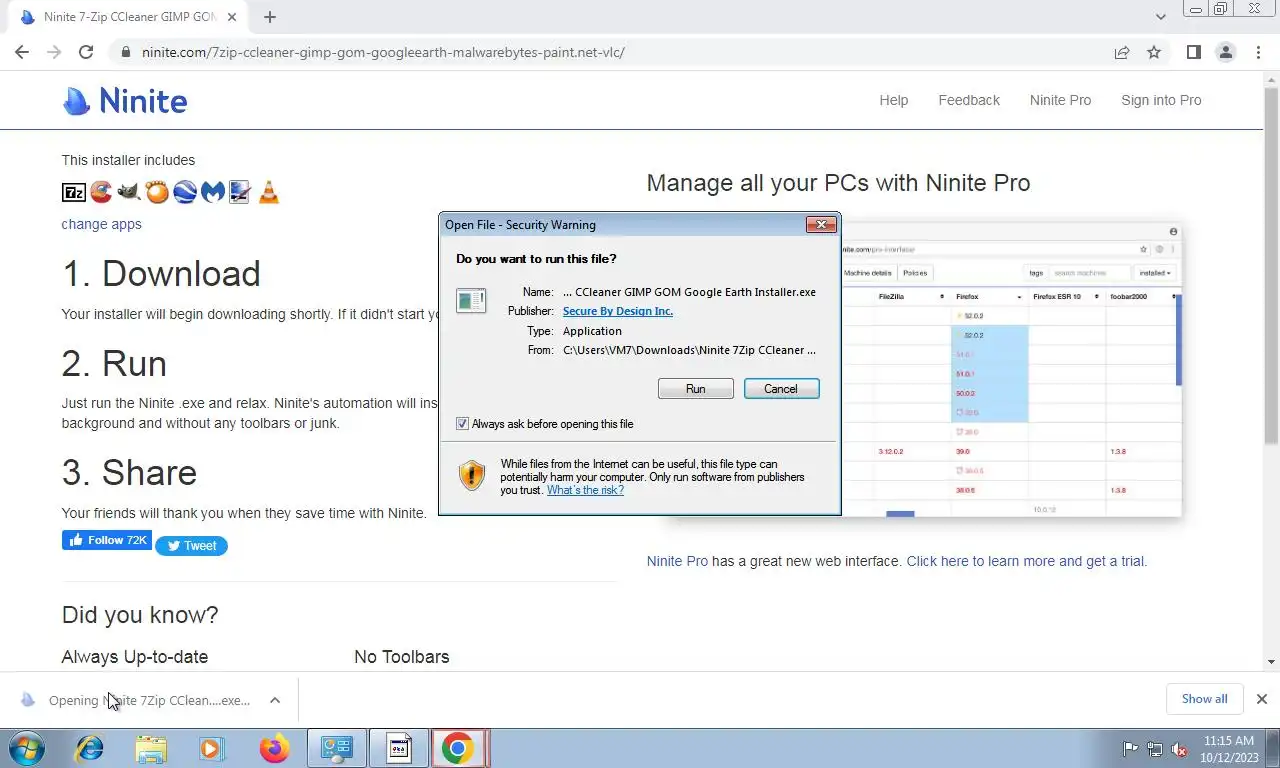Click the Tweet button
This screenshot has height=768, width=1280.
(x=191, y=546)
